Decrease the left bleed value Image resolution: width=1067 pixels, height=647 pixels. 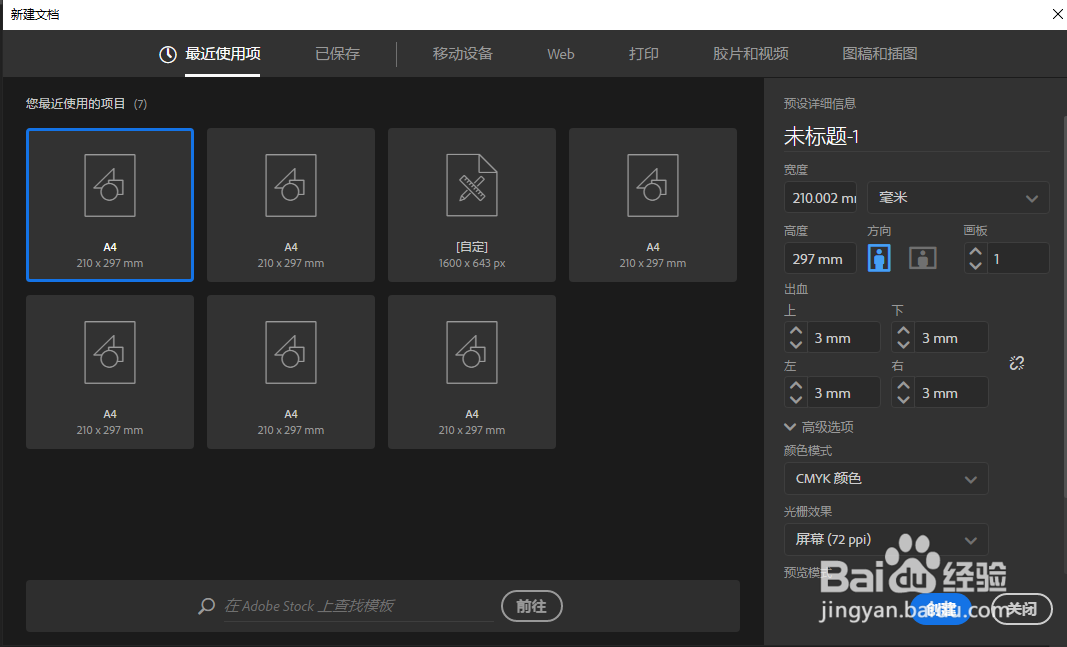[x=795, y=400]
